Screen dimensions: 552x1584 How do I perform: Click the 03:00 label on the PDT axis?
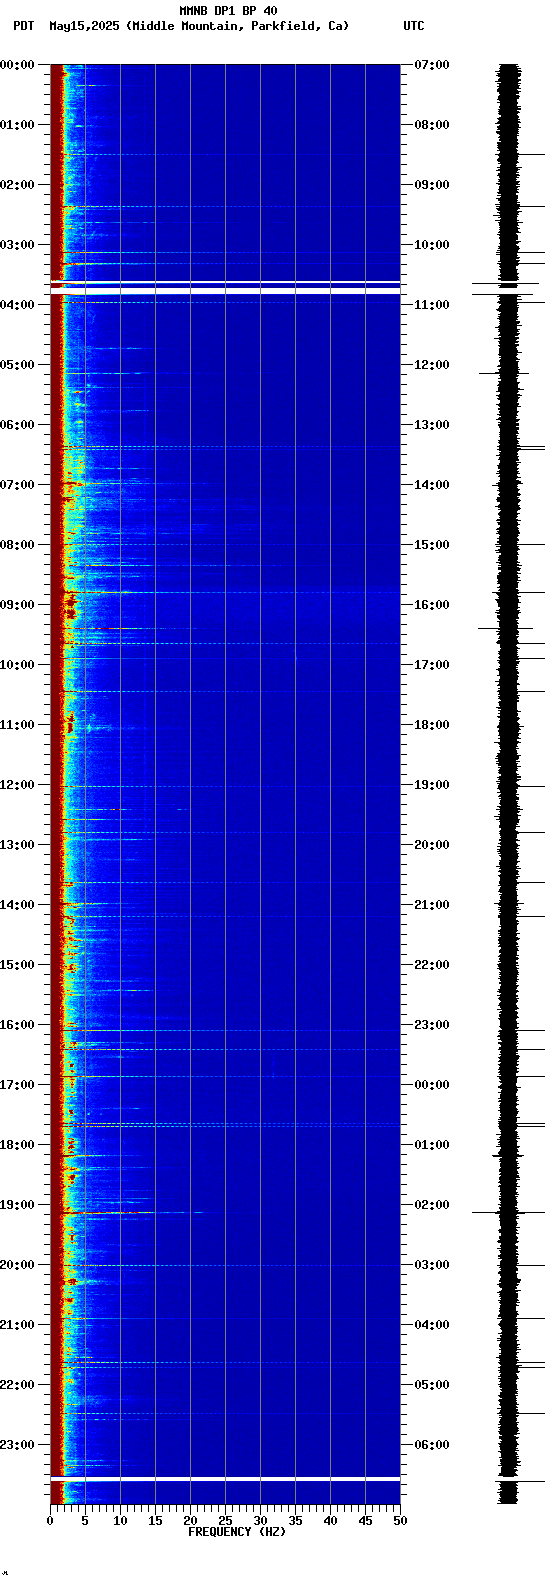coord(18,245)
